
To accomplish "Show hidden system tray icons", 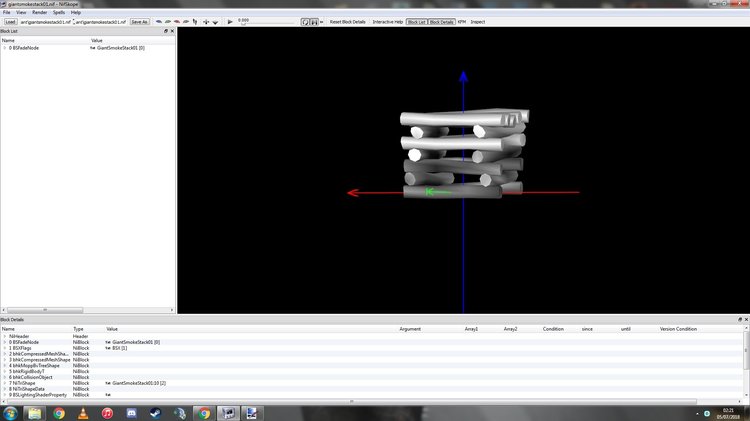I will point(697,414).
